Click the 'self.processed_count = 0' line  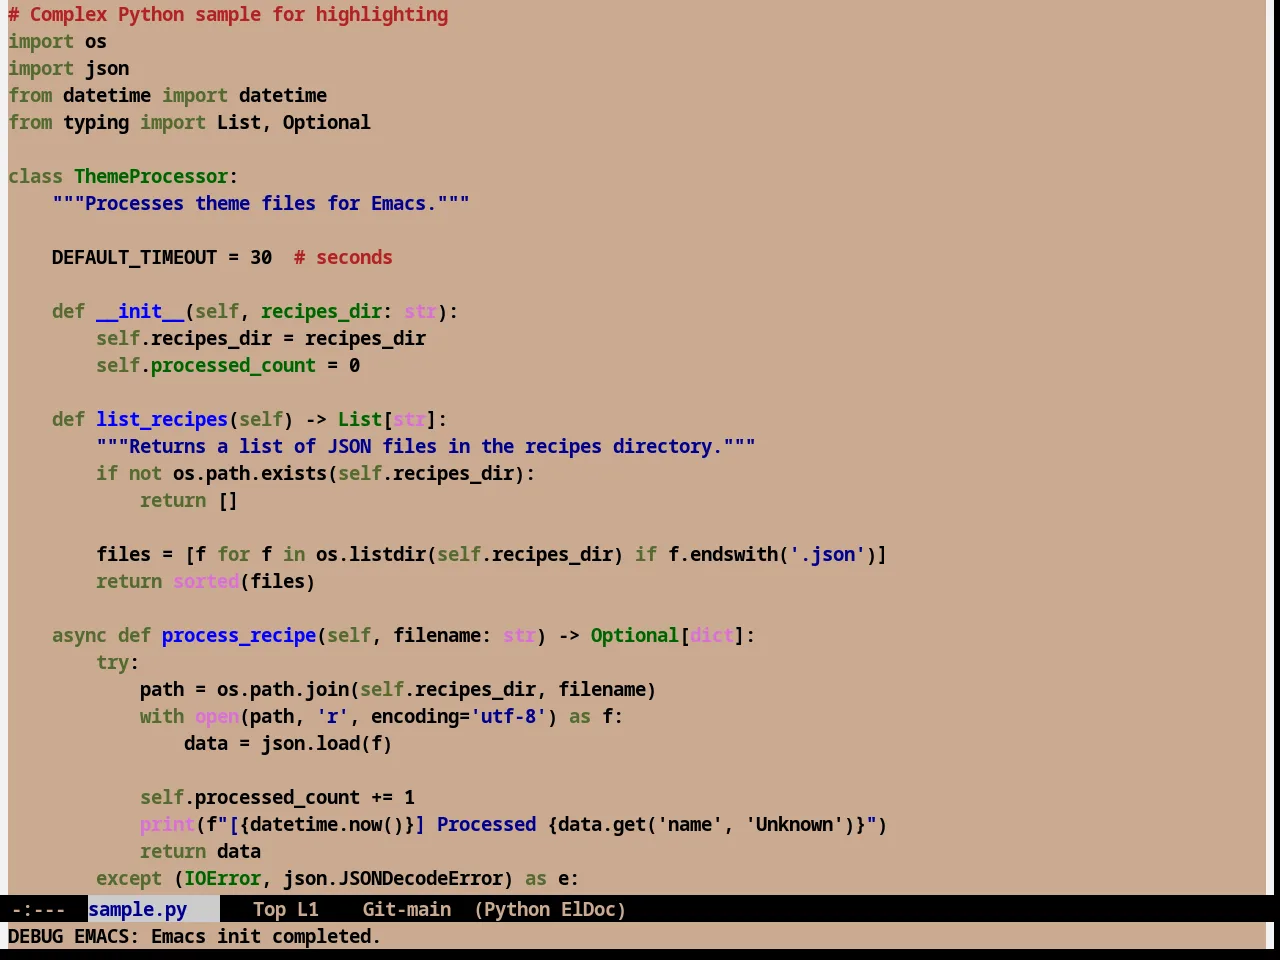[228, 365]
